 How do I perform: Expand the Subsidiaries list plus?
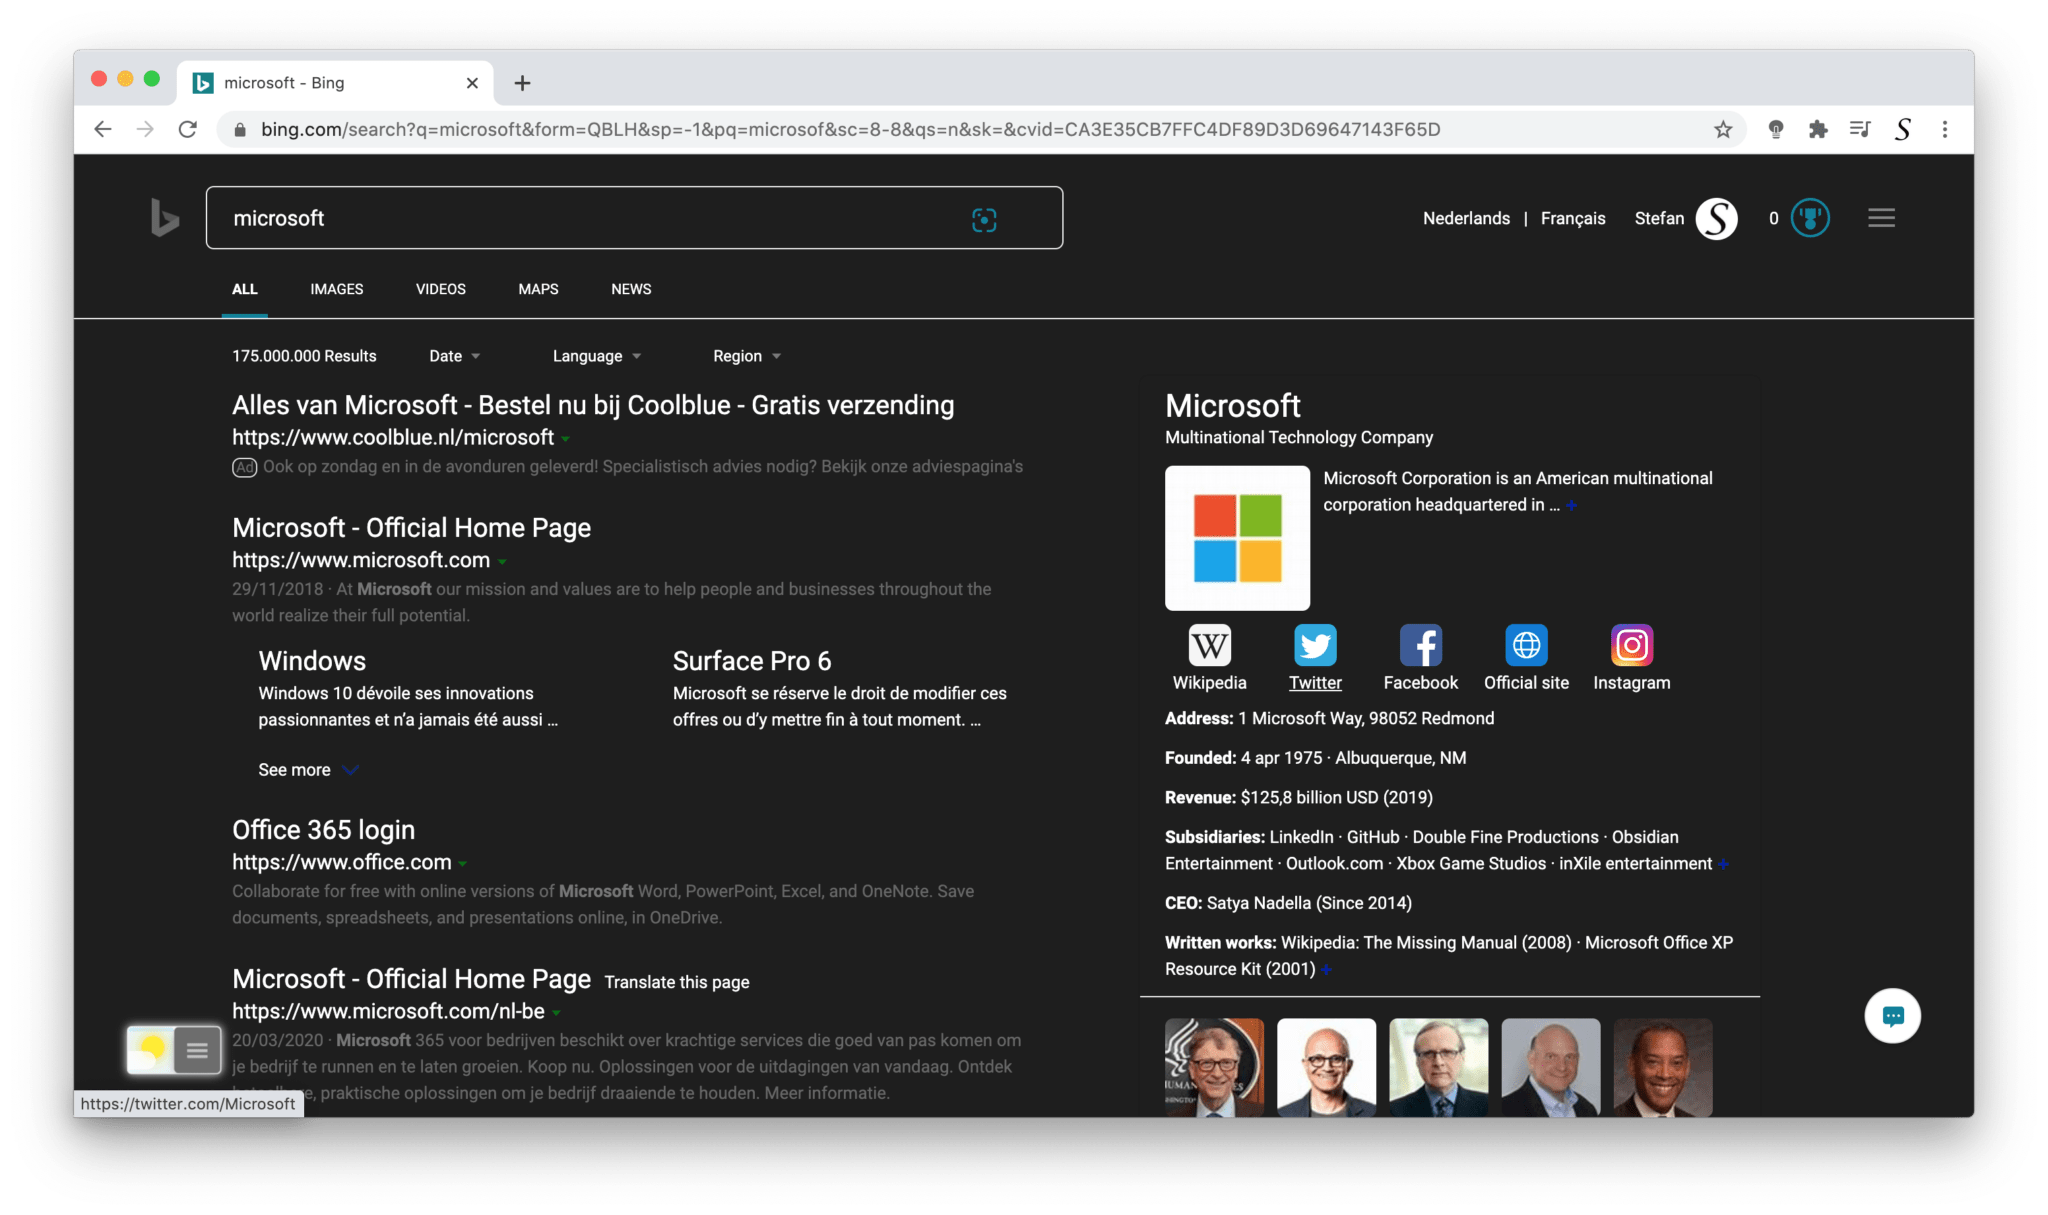1722,865
